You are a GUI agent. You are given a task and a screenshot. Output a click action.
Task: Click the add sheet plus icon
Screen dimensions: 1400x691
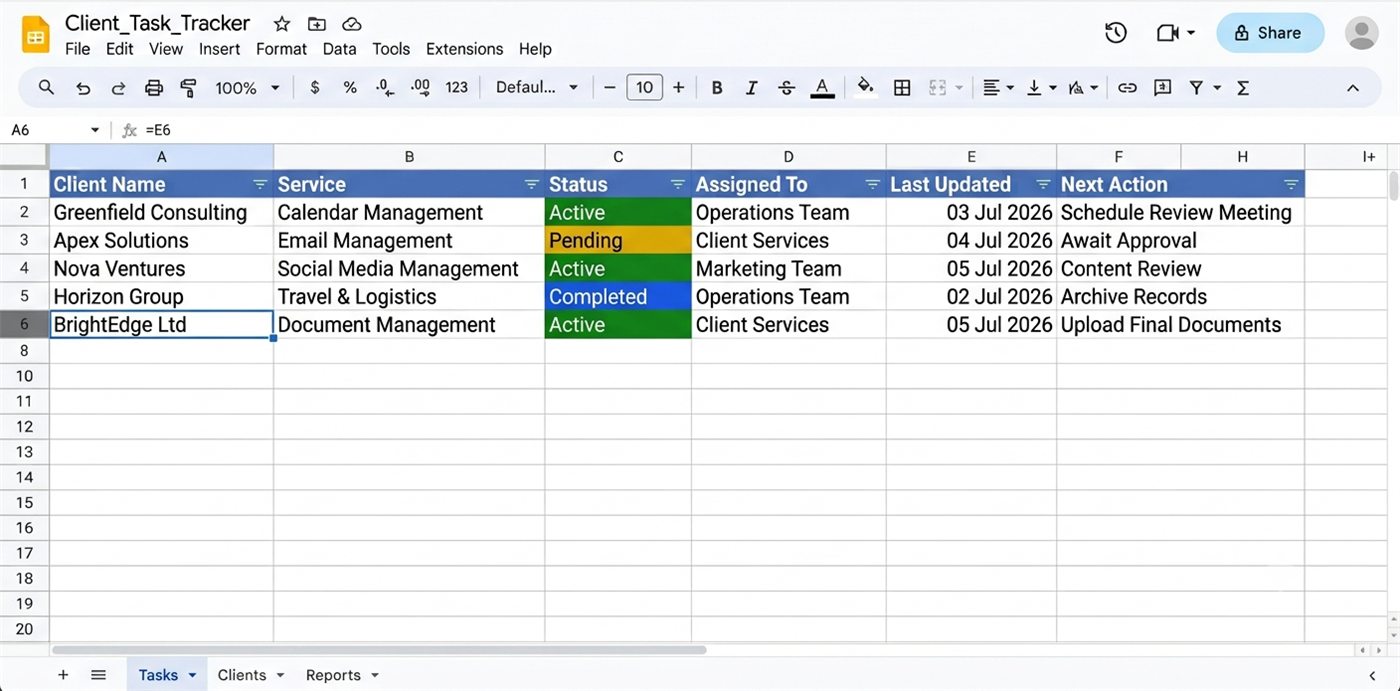[x=63, y=675]
